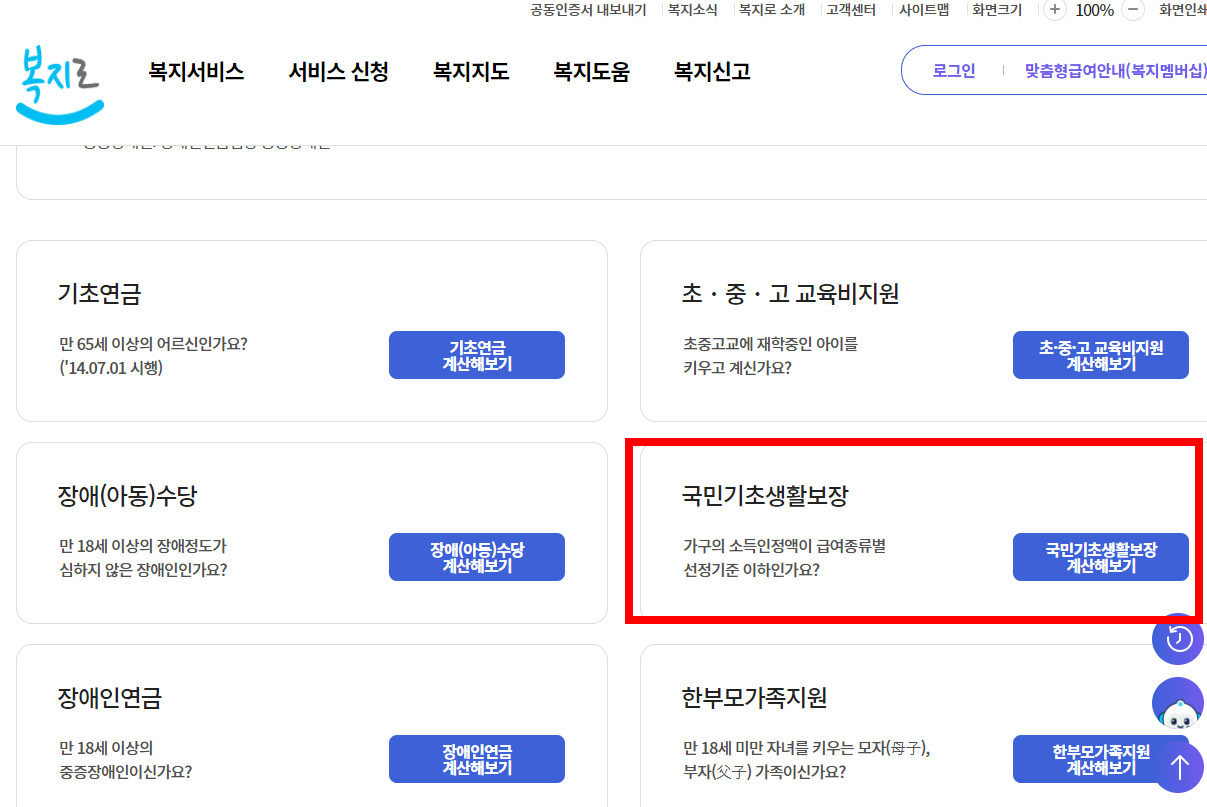Click the 초·중·고 교육비지원 계산해보기 button

(x=1100, y=354)
